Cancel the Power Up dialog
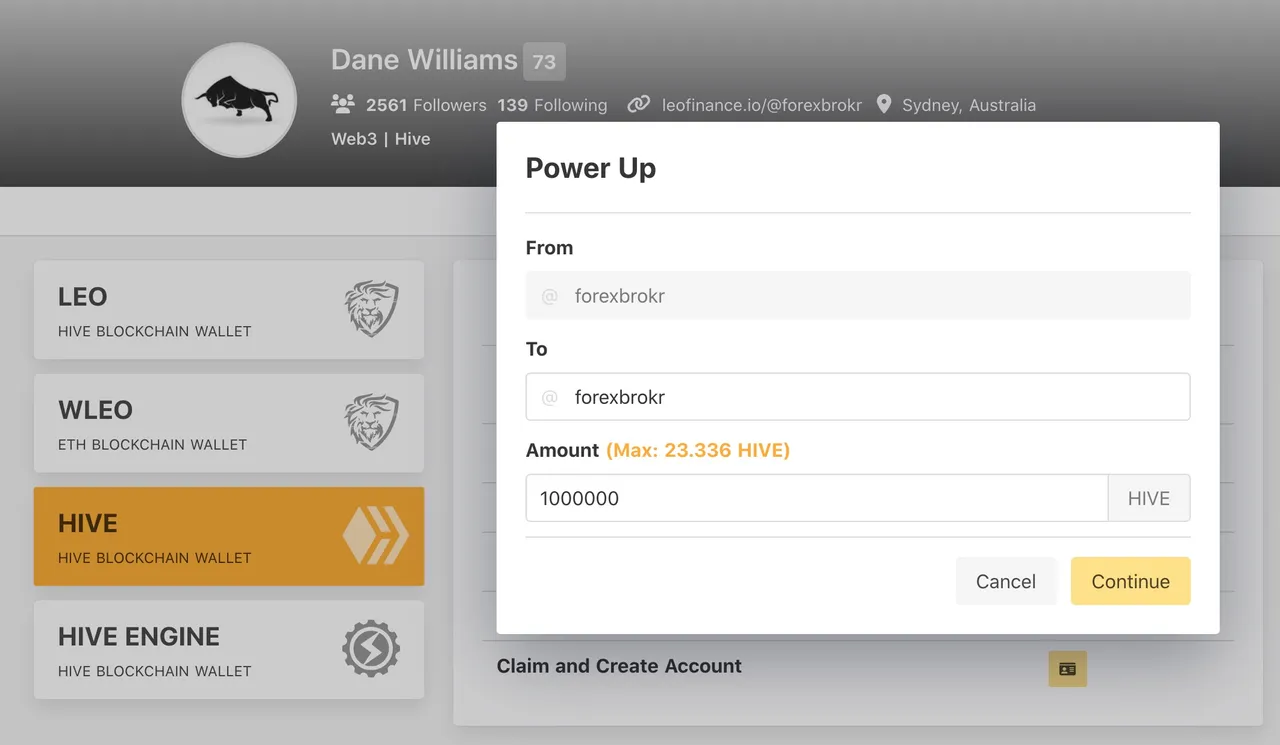Screen dimensions: 1280x745 pos(1006,581)
